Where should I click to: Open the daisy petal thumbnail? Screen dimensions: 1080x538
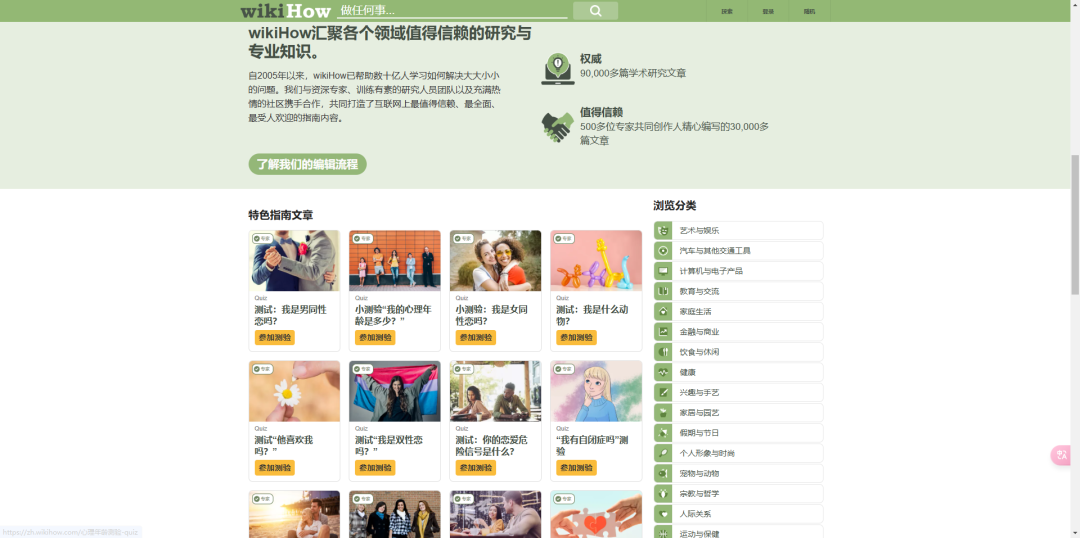294,391
